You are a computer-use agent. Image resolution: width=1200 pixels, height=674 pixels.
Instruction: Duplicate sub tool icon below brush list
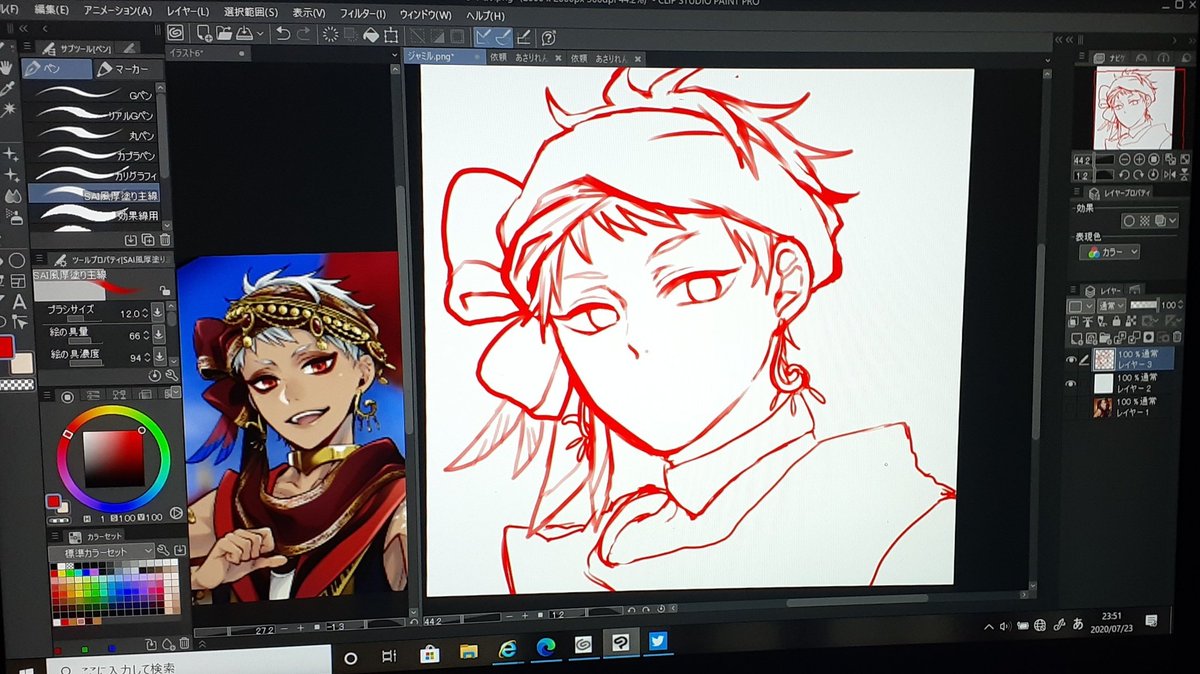[x=148, y=240]
